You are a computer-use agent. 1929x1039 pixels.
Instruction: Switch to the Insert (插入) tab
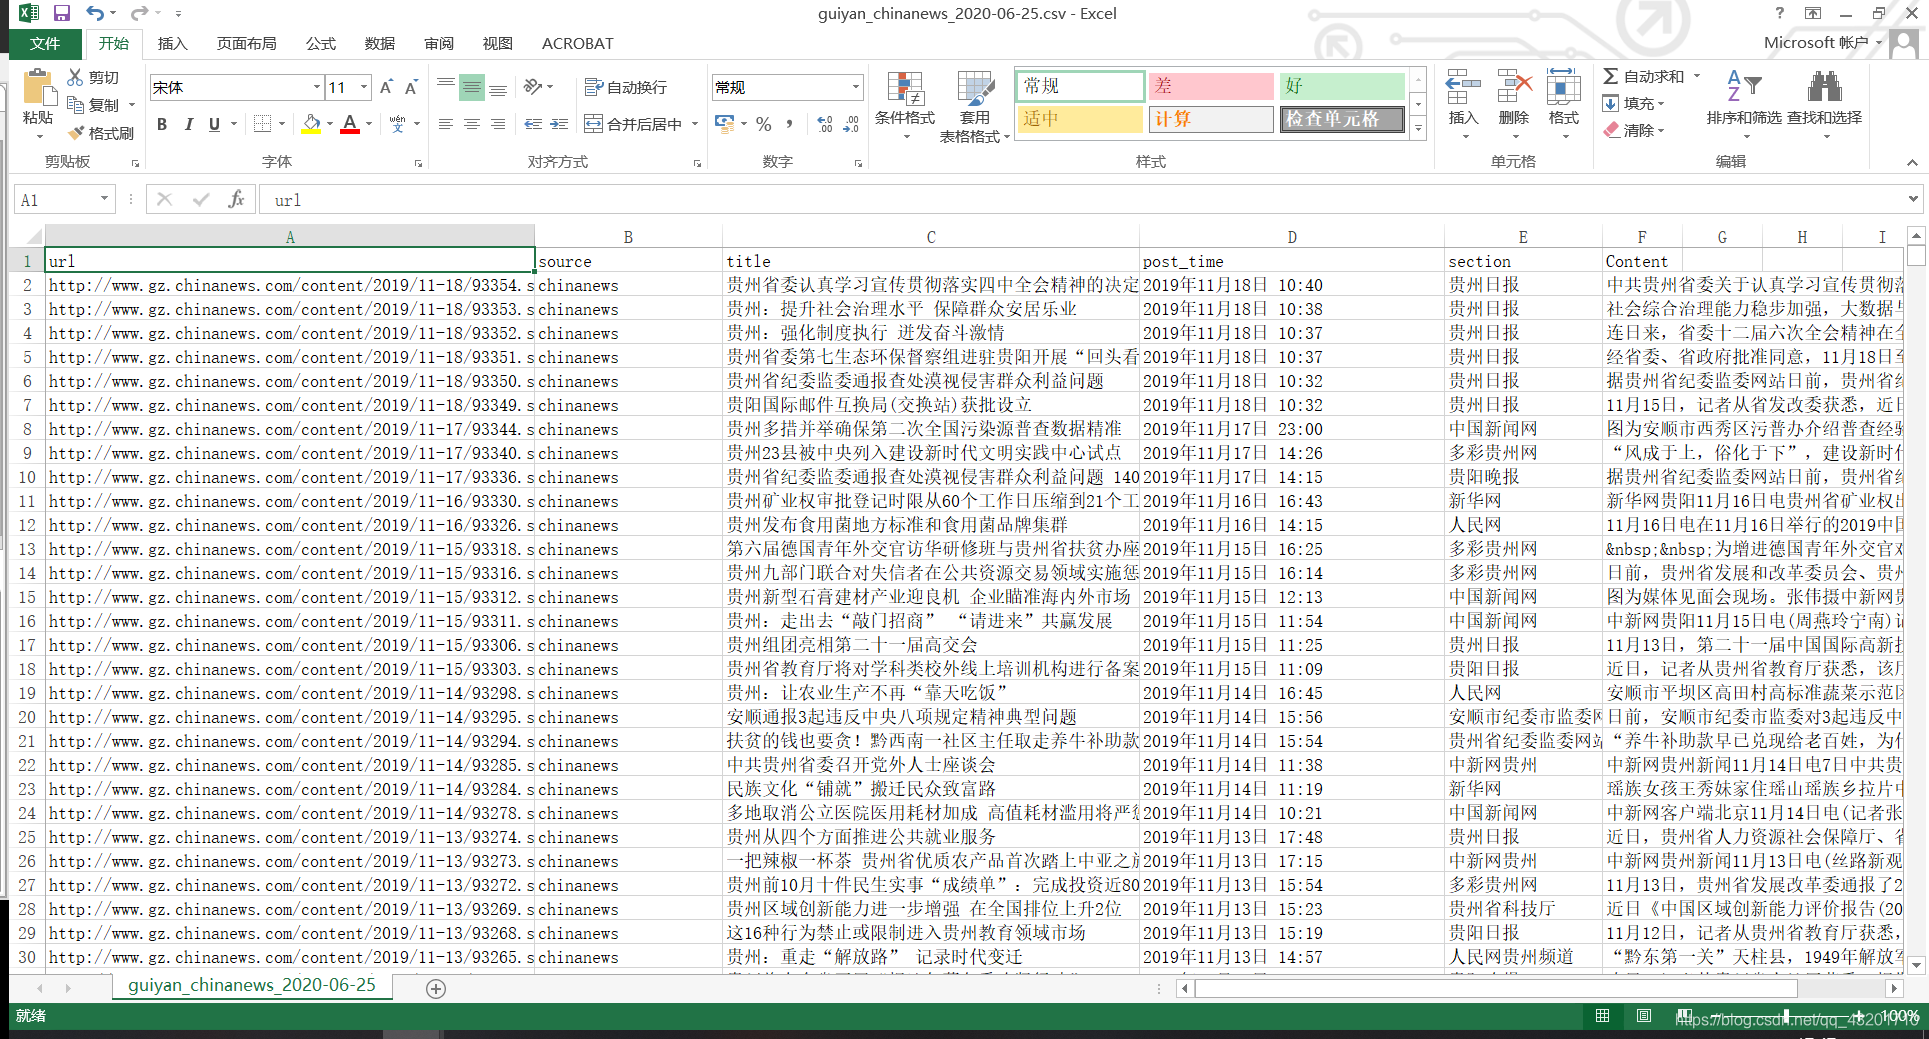click(x=172, y=43)
